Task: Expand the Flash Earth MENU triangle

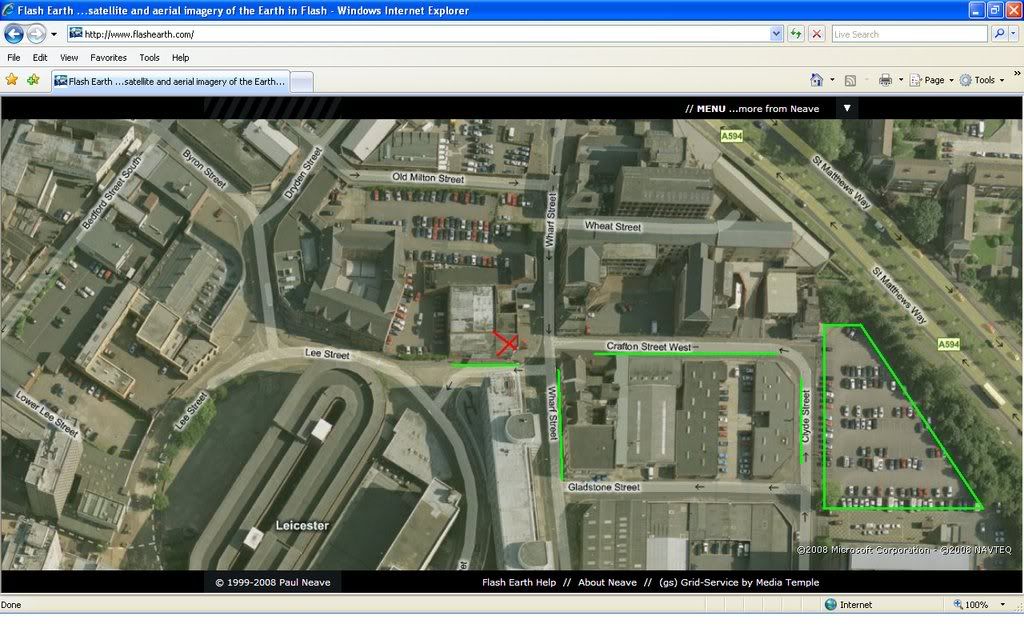Action: (x=846, y=108)
